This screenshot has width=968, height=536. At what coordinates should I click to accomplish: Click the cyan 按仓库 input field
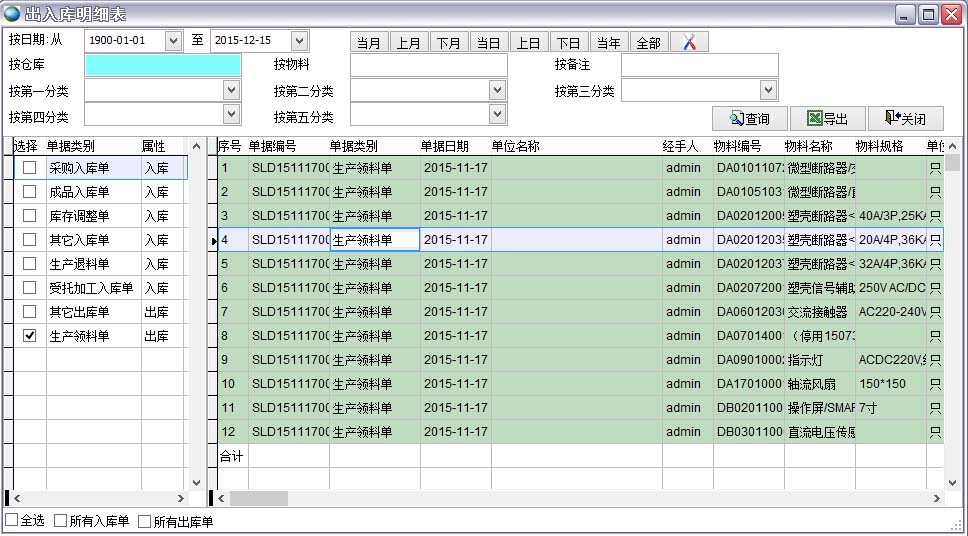(x=163, y=65)
